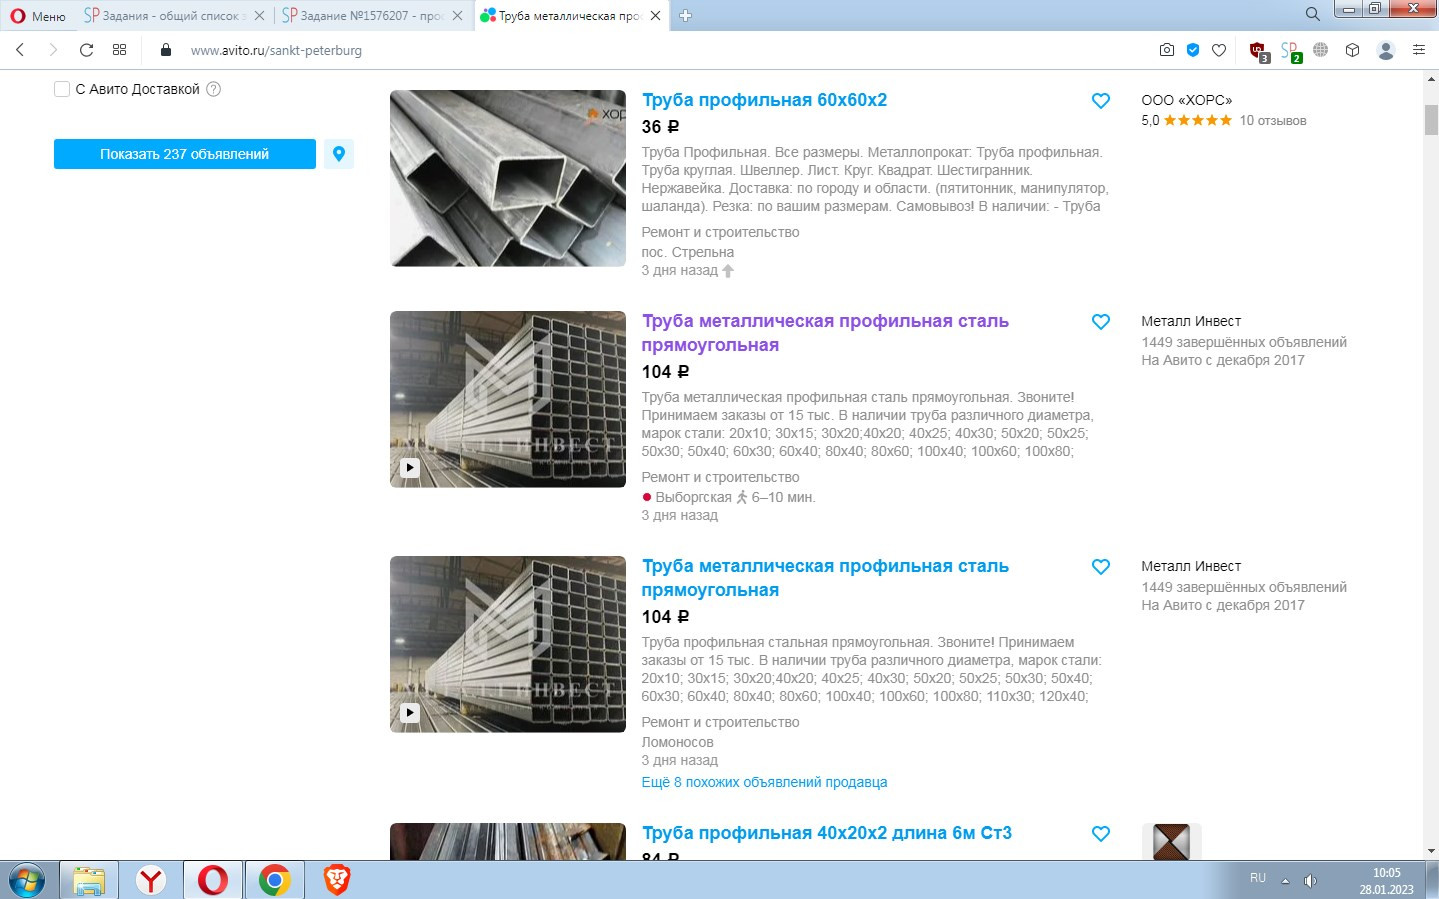
Task: Go back to the previous page
Action: [x=20, y=50]
